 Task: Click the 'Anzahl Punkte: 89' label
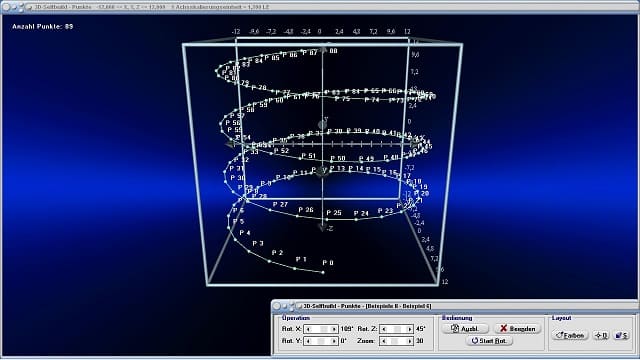42,27
